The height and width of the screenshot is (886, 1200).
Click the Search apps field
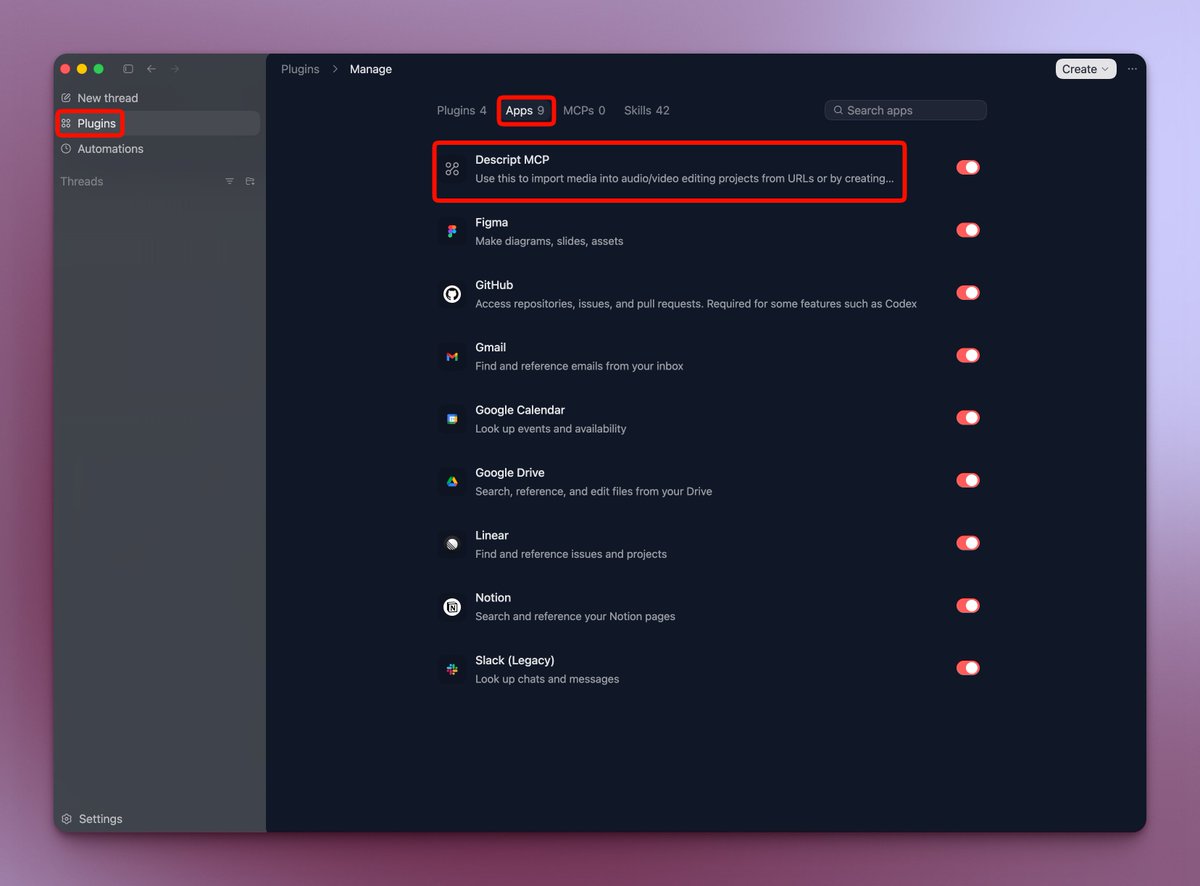906,110
